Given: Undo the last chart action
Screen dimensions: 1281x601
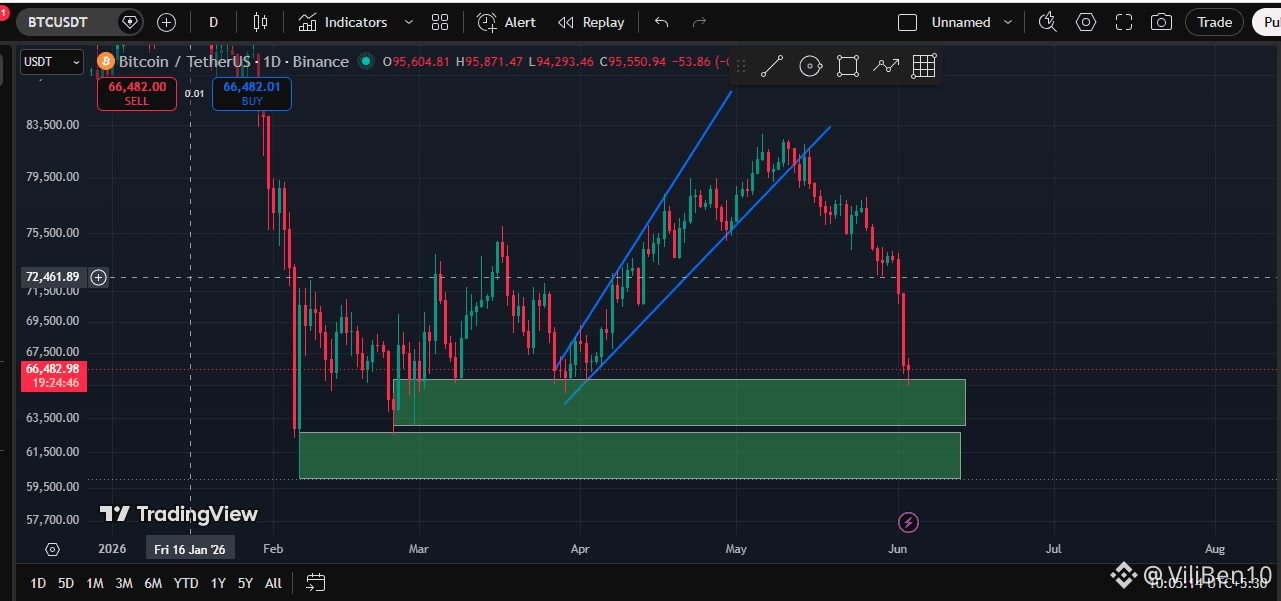Looking at the screenshot, I should pyautogui.click(x=661, y=22).
